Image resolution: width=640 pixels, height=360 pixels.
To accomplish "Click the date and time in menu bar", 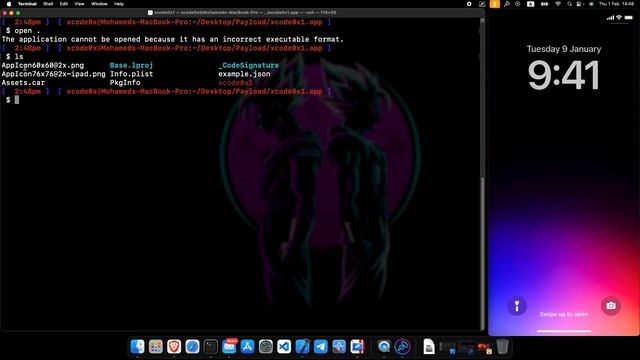I will point(617,4).
